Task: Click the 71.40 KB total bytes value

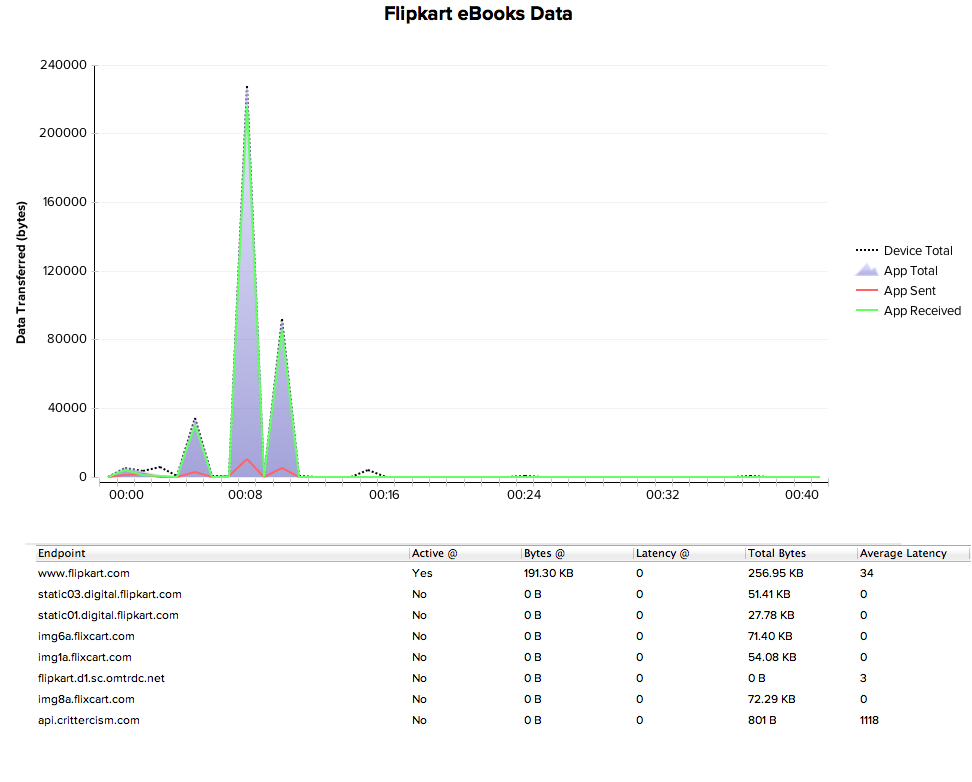Action: coord(770,636)
